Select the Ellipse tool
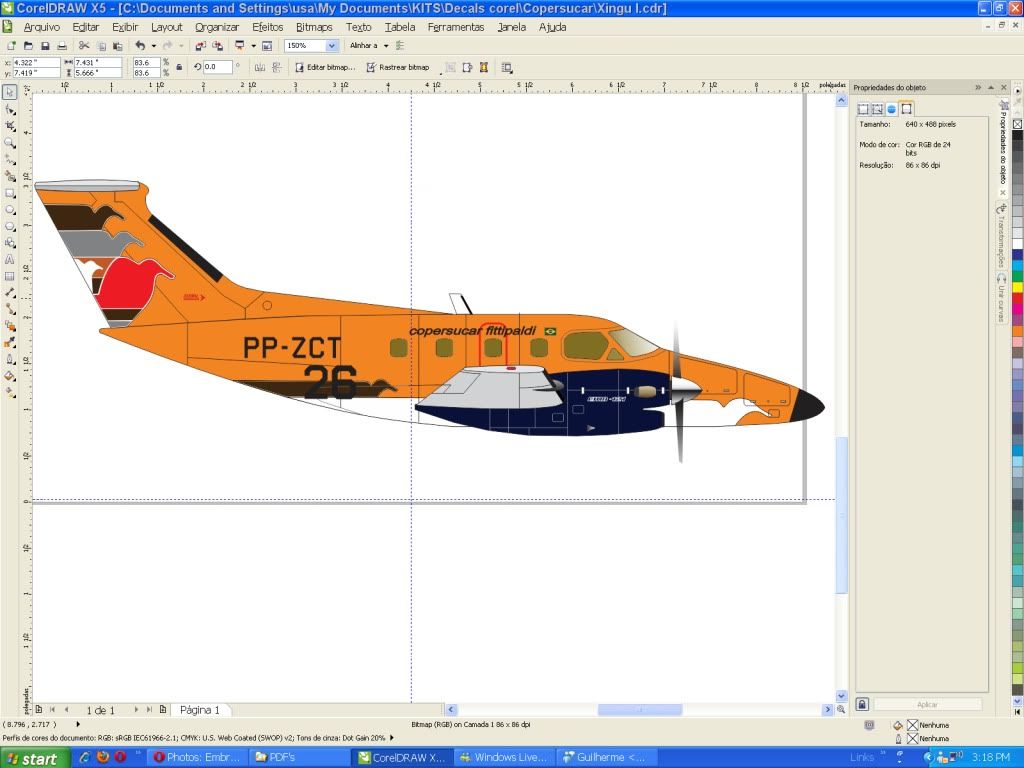This screenshot has width=1024, height=768. pyautogui.click(x=10, y=210)
